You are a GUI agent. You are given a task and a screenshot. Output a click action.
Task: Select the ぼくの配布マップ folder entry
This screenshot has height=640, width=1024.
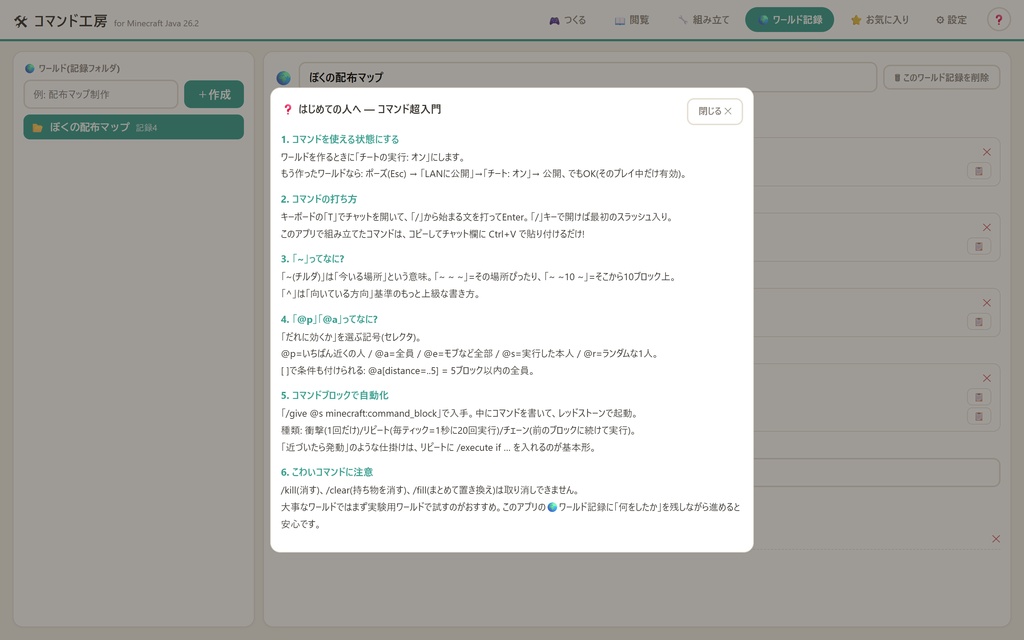(x=134, y=127)
